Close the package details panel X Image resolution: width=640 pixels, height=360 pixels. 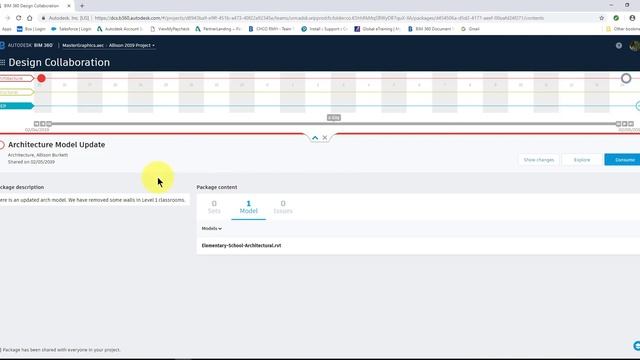coord(325,138)
